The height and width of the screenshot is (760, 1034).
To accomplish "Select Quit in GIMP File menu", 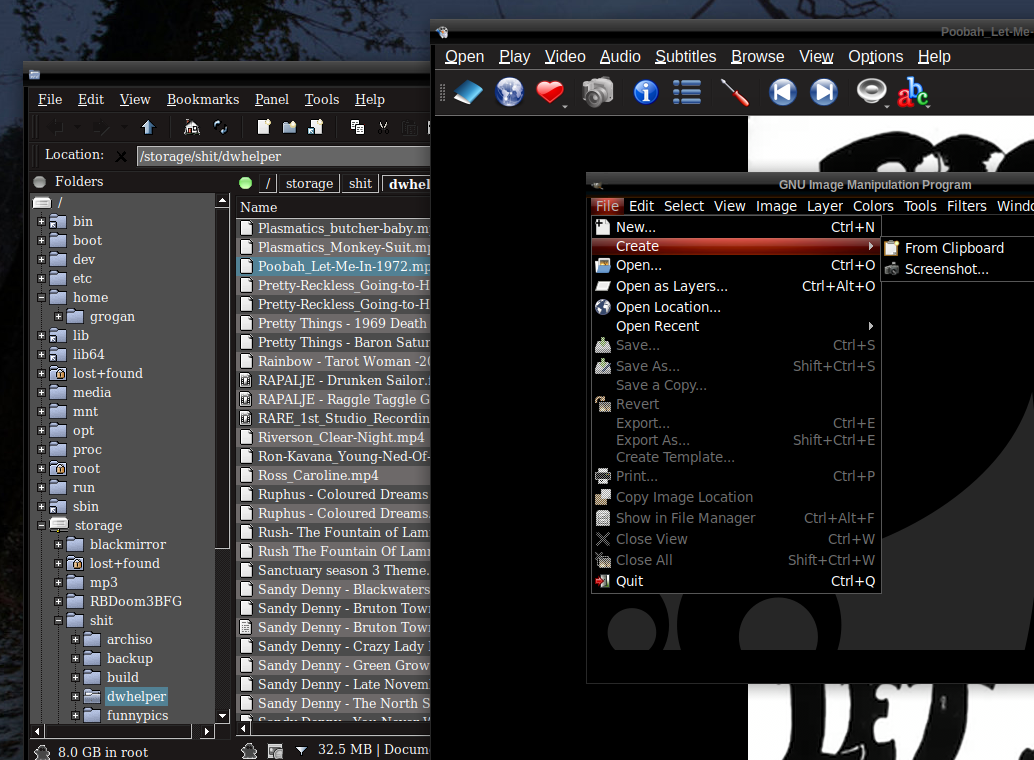I will coord(736,581).
